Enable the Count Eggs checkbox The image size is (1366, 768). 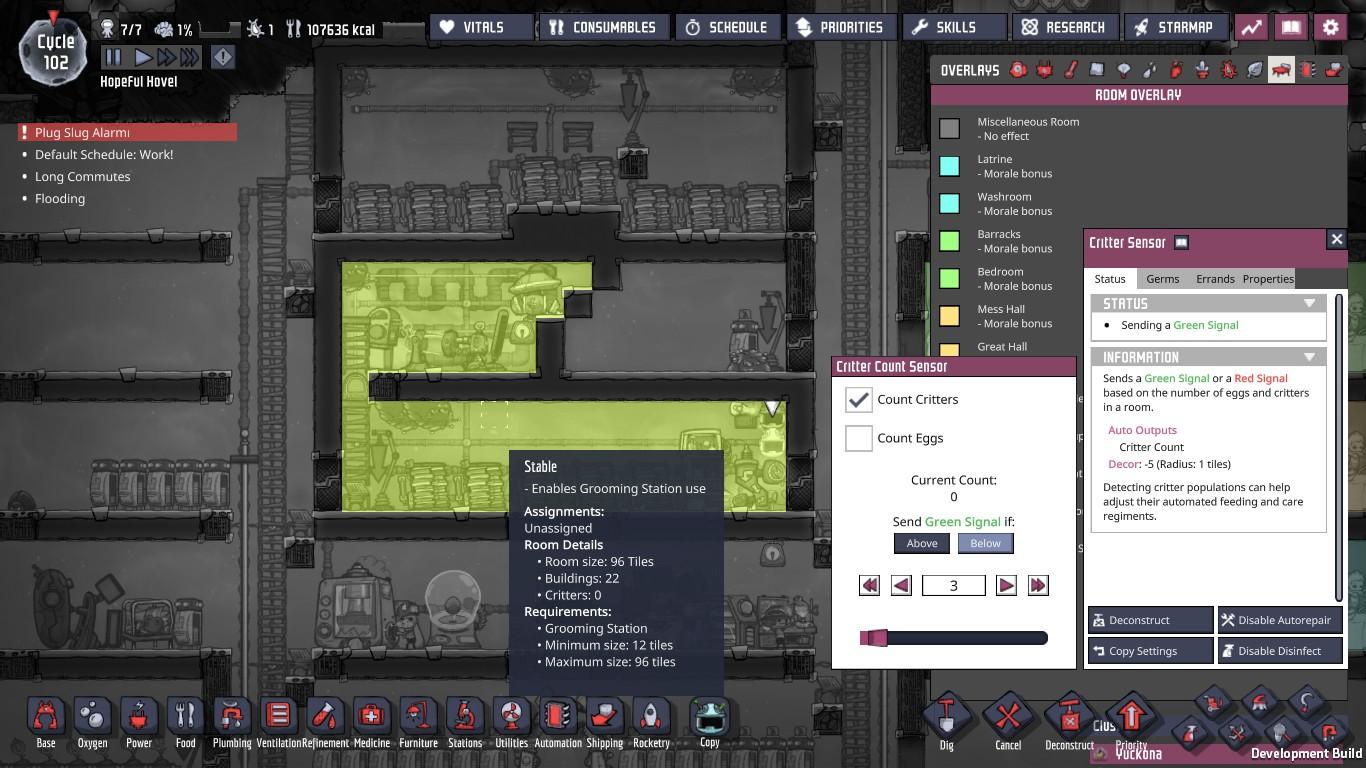tap(858, 438)
